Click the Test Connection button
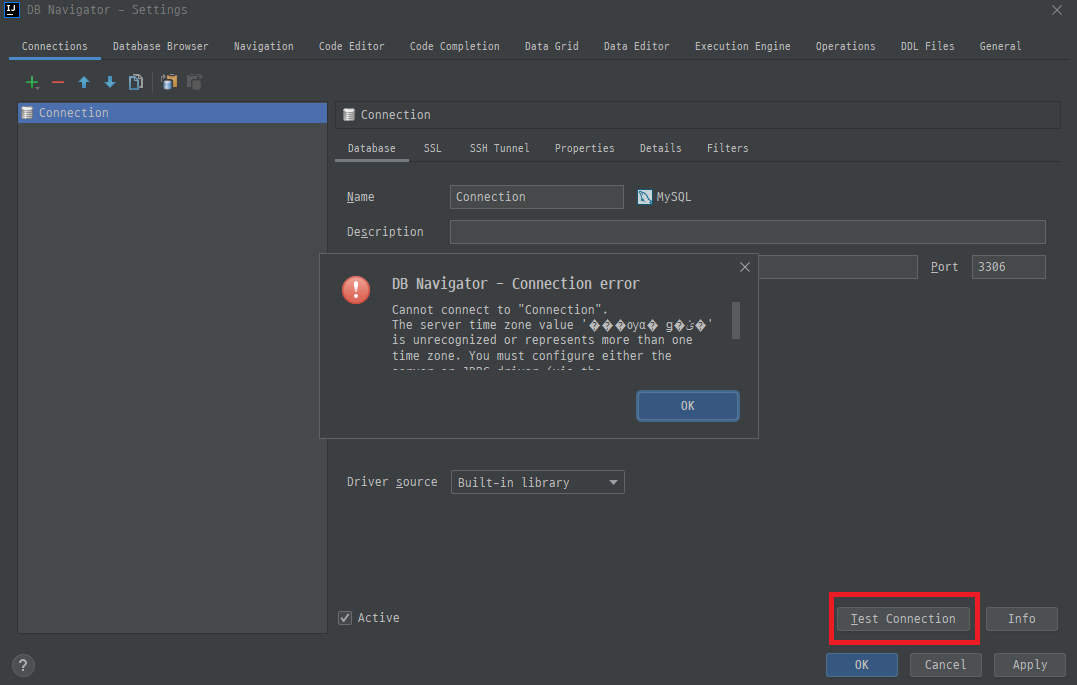This screenshot has height=685, width=1077. 903,618
